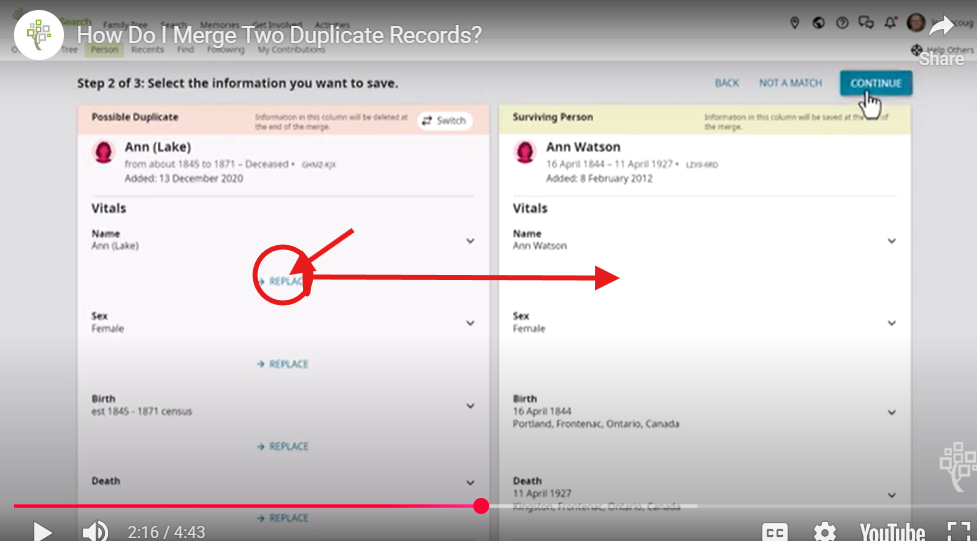
Task: Open the video on YouTube logo
Action: tap(892, 532)
